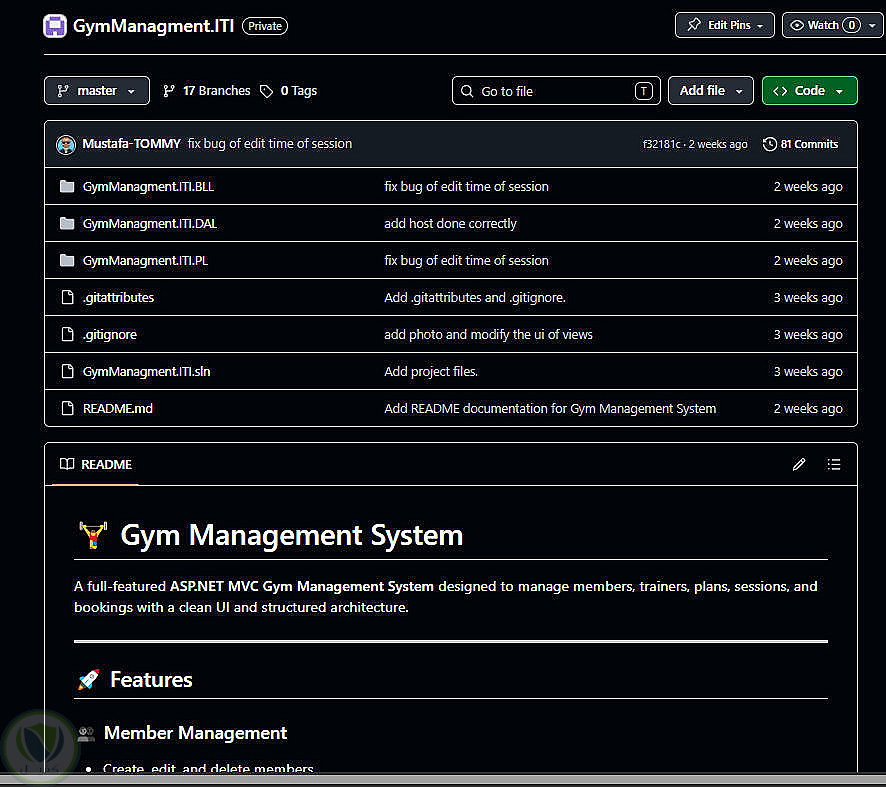
Task: Click the latest commit message in the header row
Action: (270, 144)
